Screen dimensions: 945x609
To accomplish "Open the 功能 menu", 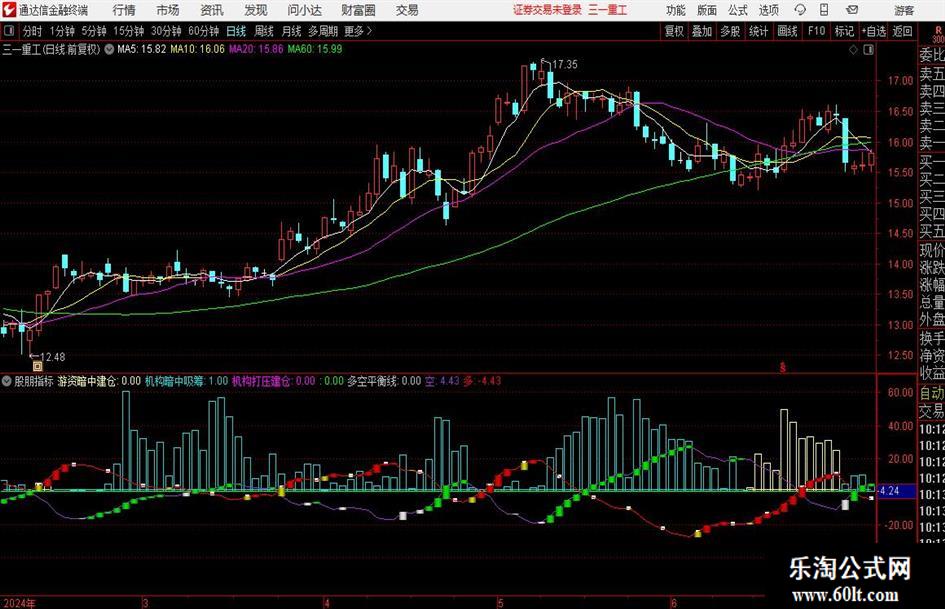I will [x=676, y=10].
